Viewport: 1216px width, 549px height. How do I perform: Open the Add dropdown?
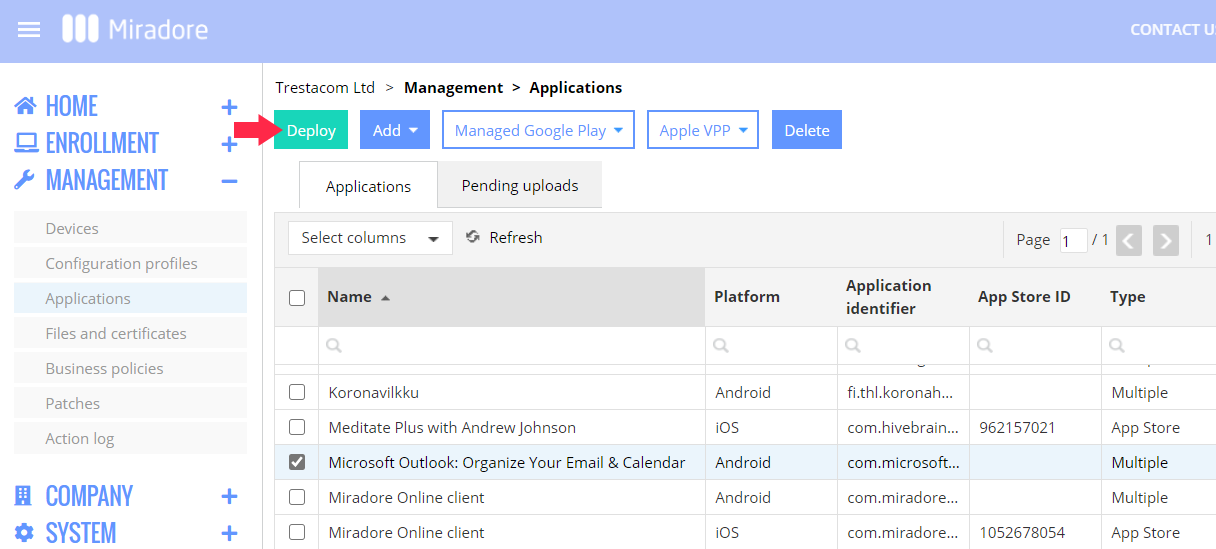click(x=395, y=130)
